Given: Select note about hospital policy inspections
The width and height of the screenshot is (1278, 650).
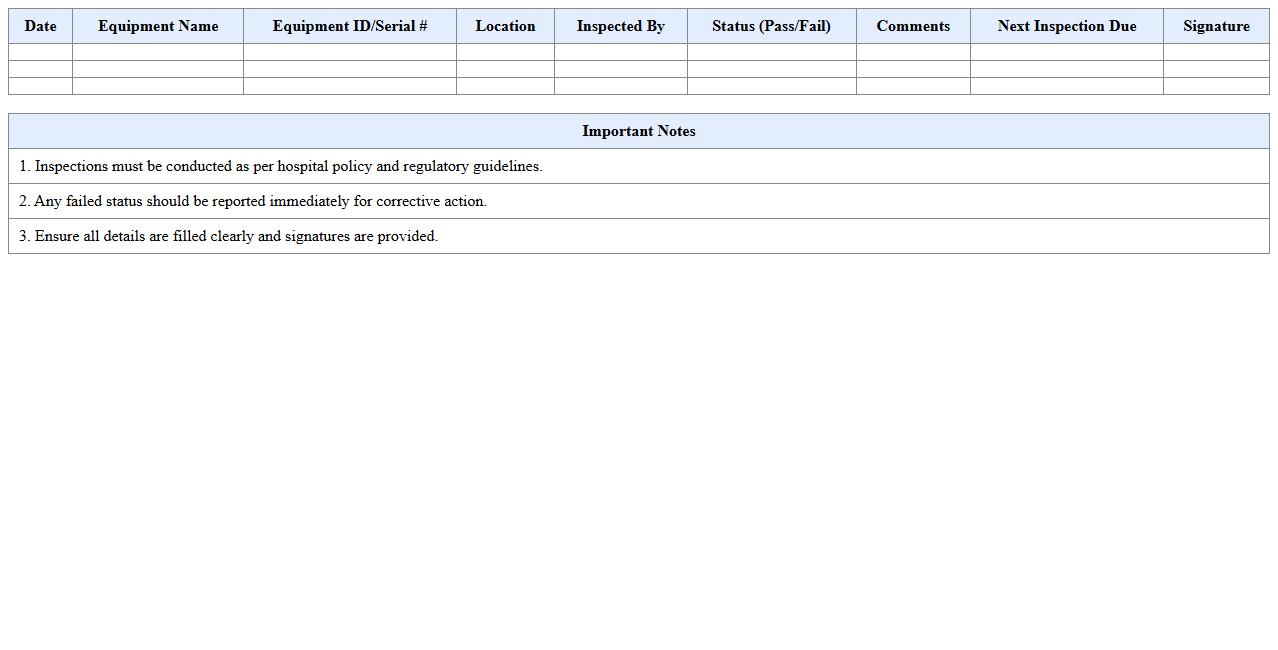Looking at the screenshot, I should [281, 166].
